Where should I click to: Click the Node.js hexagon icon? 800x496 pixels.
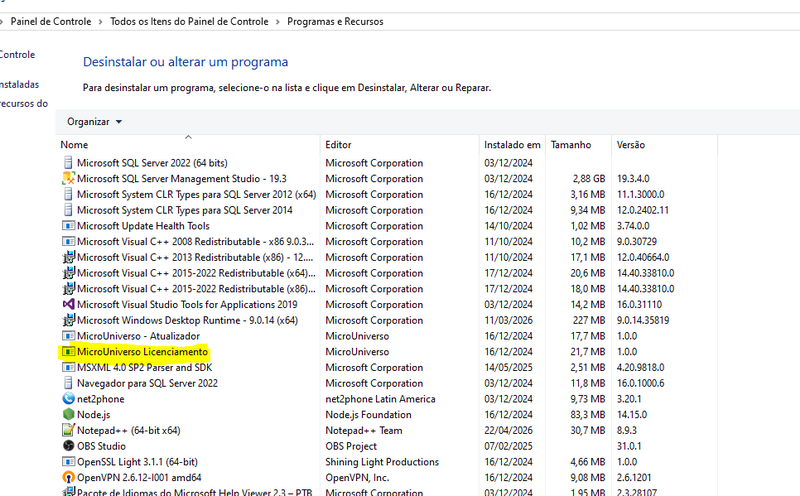[68, 414]
